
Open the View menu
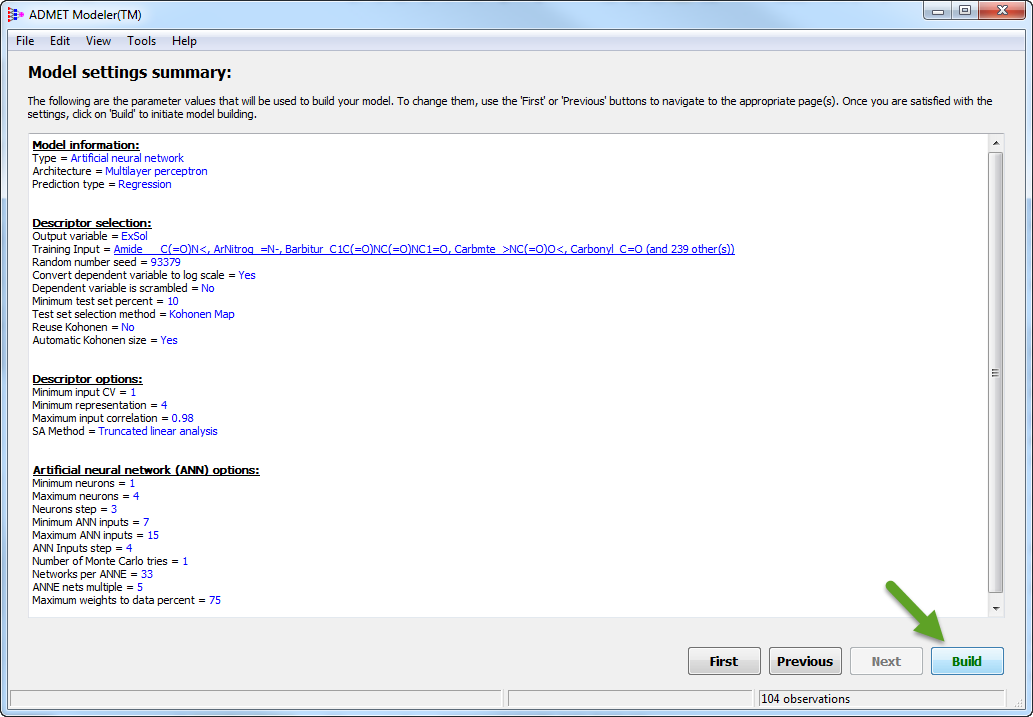point(98,41)
